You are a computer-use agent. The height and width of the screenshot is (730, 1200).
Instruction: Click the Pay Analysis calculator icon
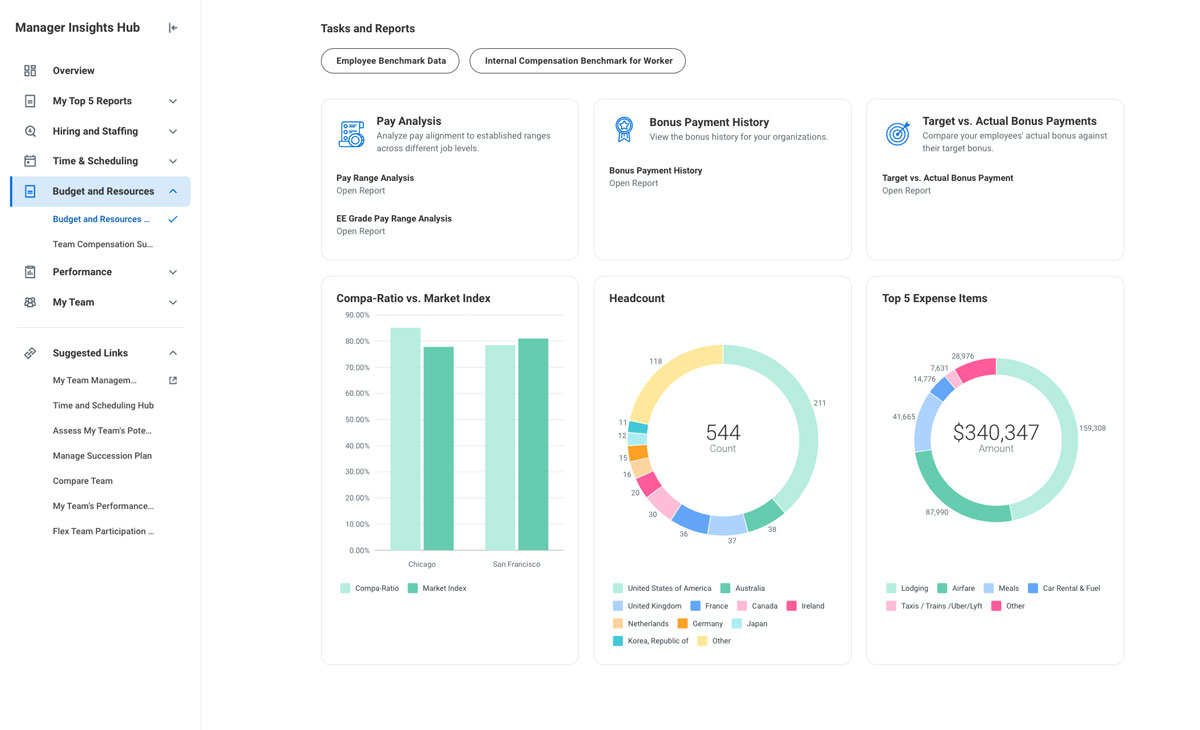click(351, 131)
